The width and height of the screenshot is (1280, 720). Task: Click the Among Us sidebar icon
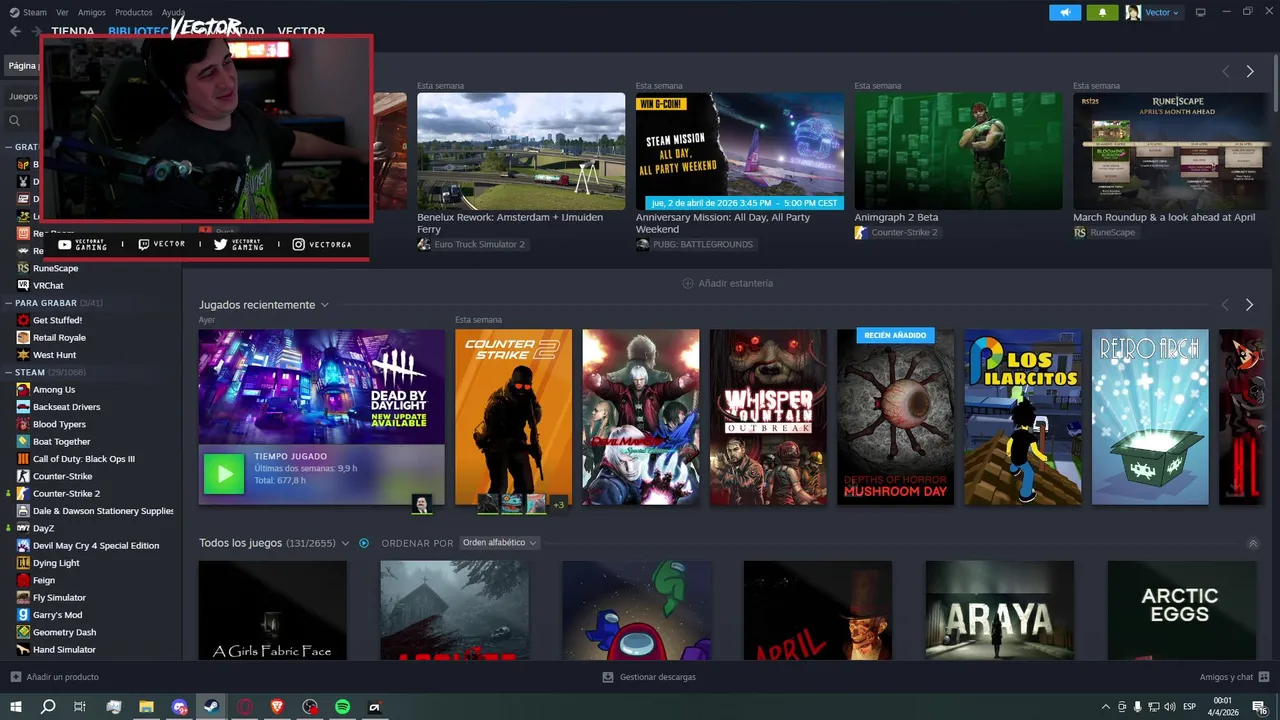pos(23,389)
